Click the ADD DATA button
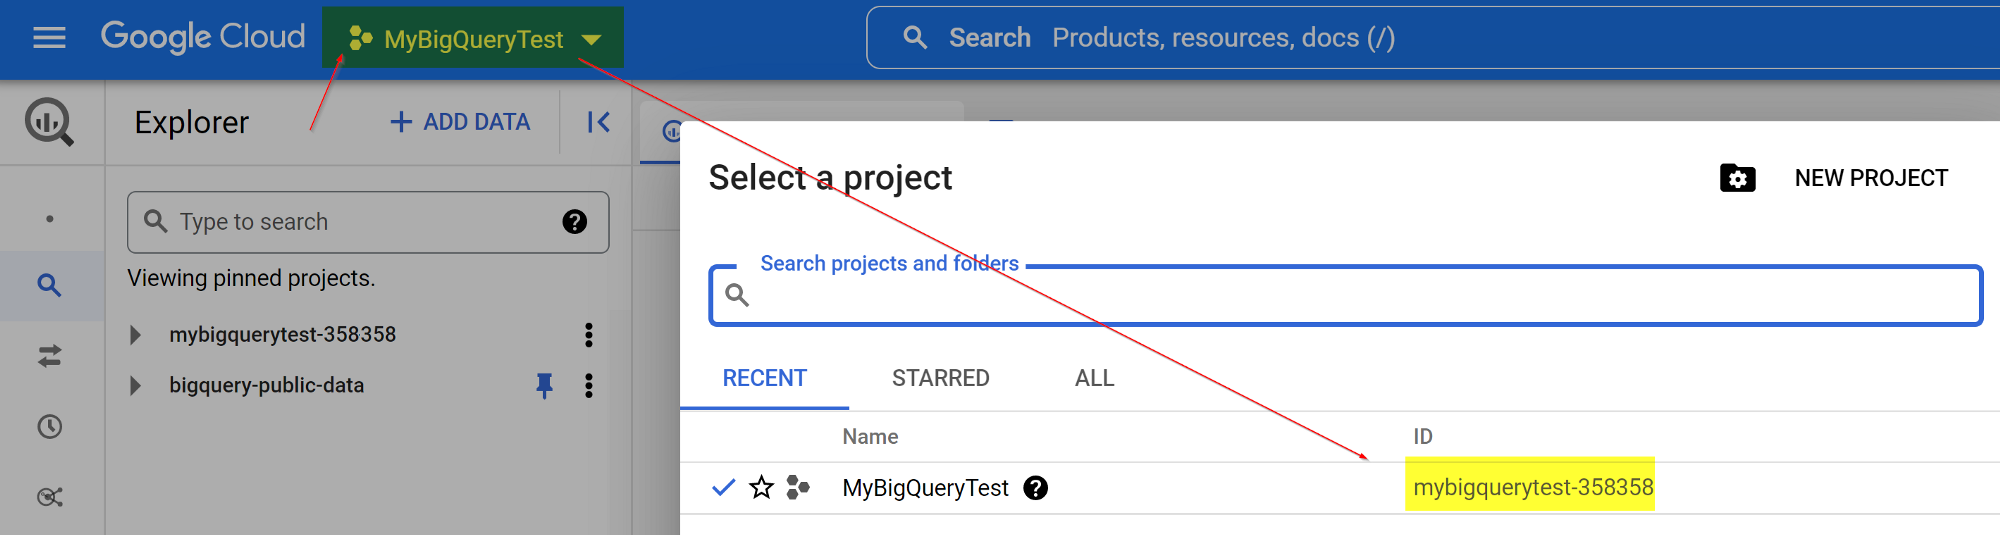This screenshot has height=535, width=2000. [460, 122]
